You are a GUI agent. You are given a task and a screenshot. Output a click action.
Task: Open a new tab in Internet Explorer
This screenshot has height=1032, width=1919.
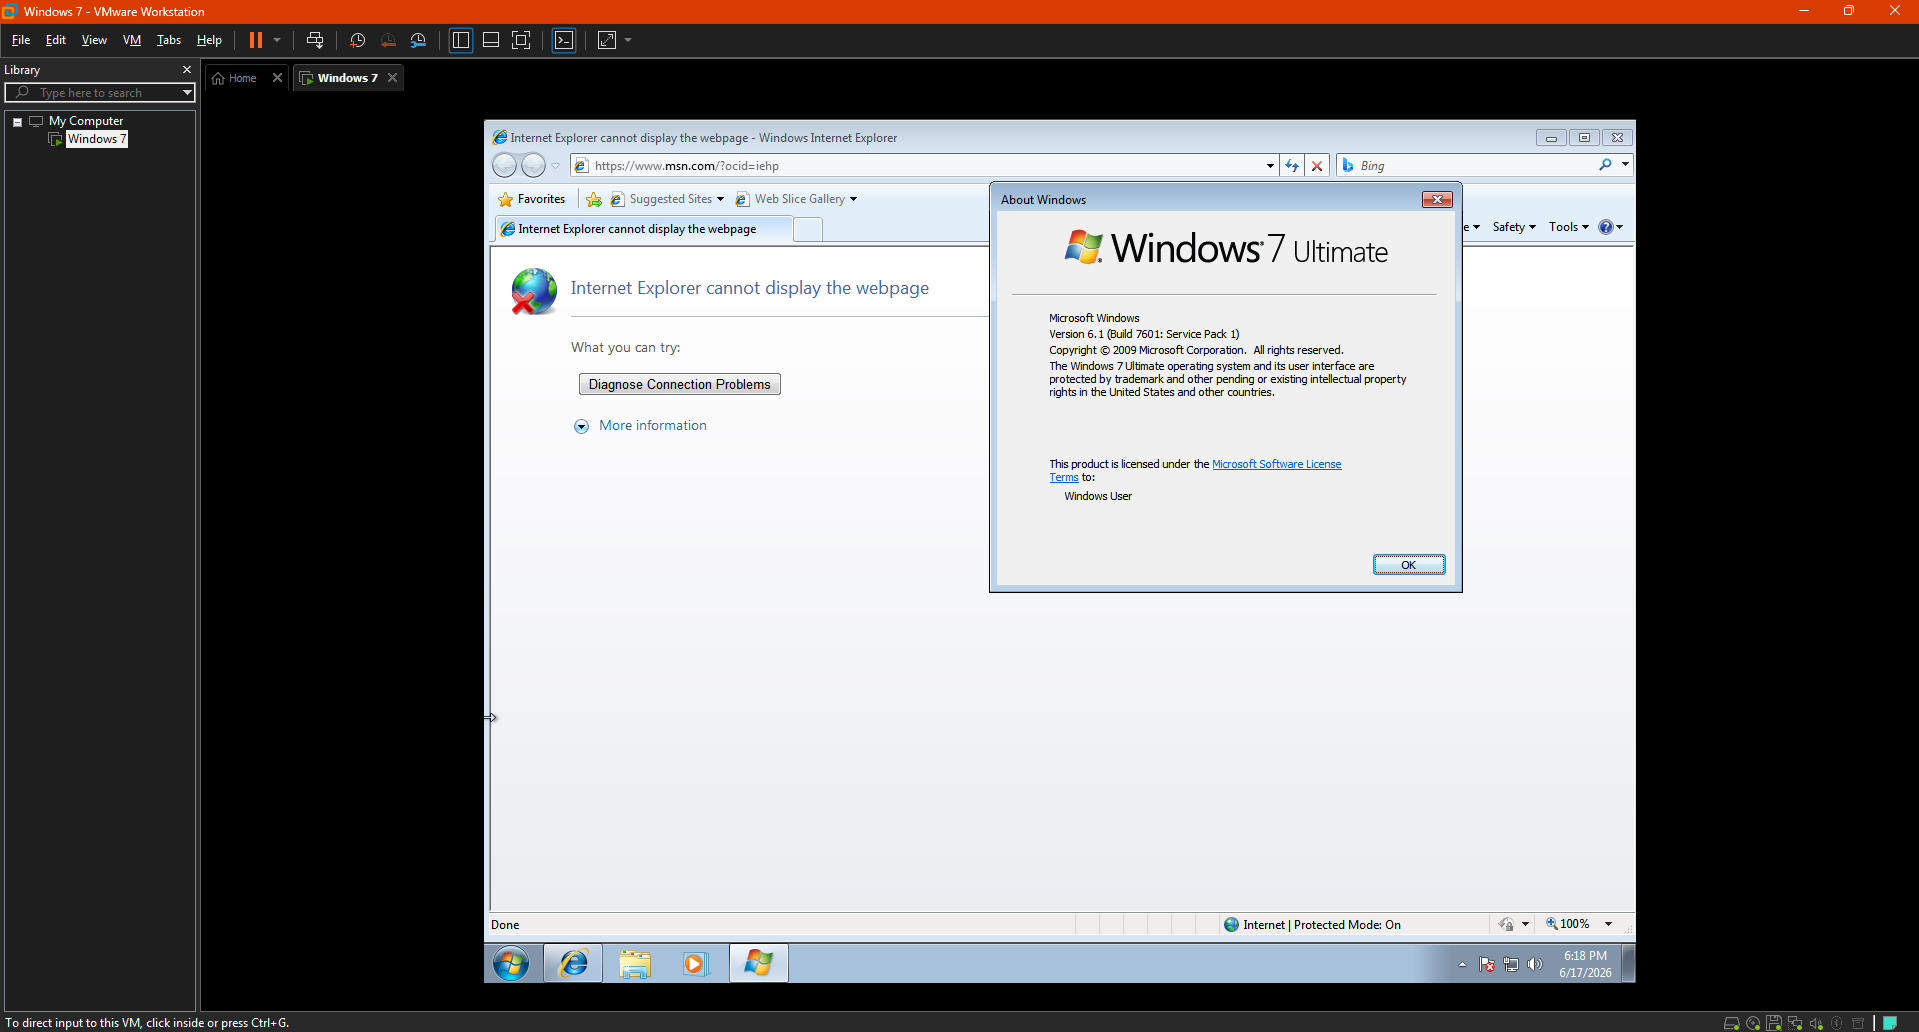coord(808,230)
